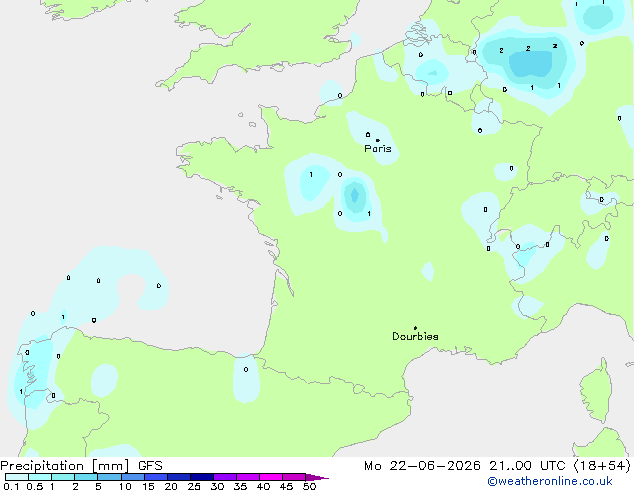Select the 5 to 10 mm legend swatch
This screenshot has height=490, width=634.
click(109, 477)
